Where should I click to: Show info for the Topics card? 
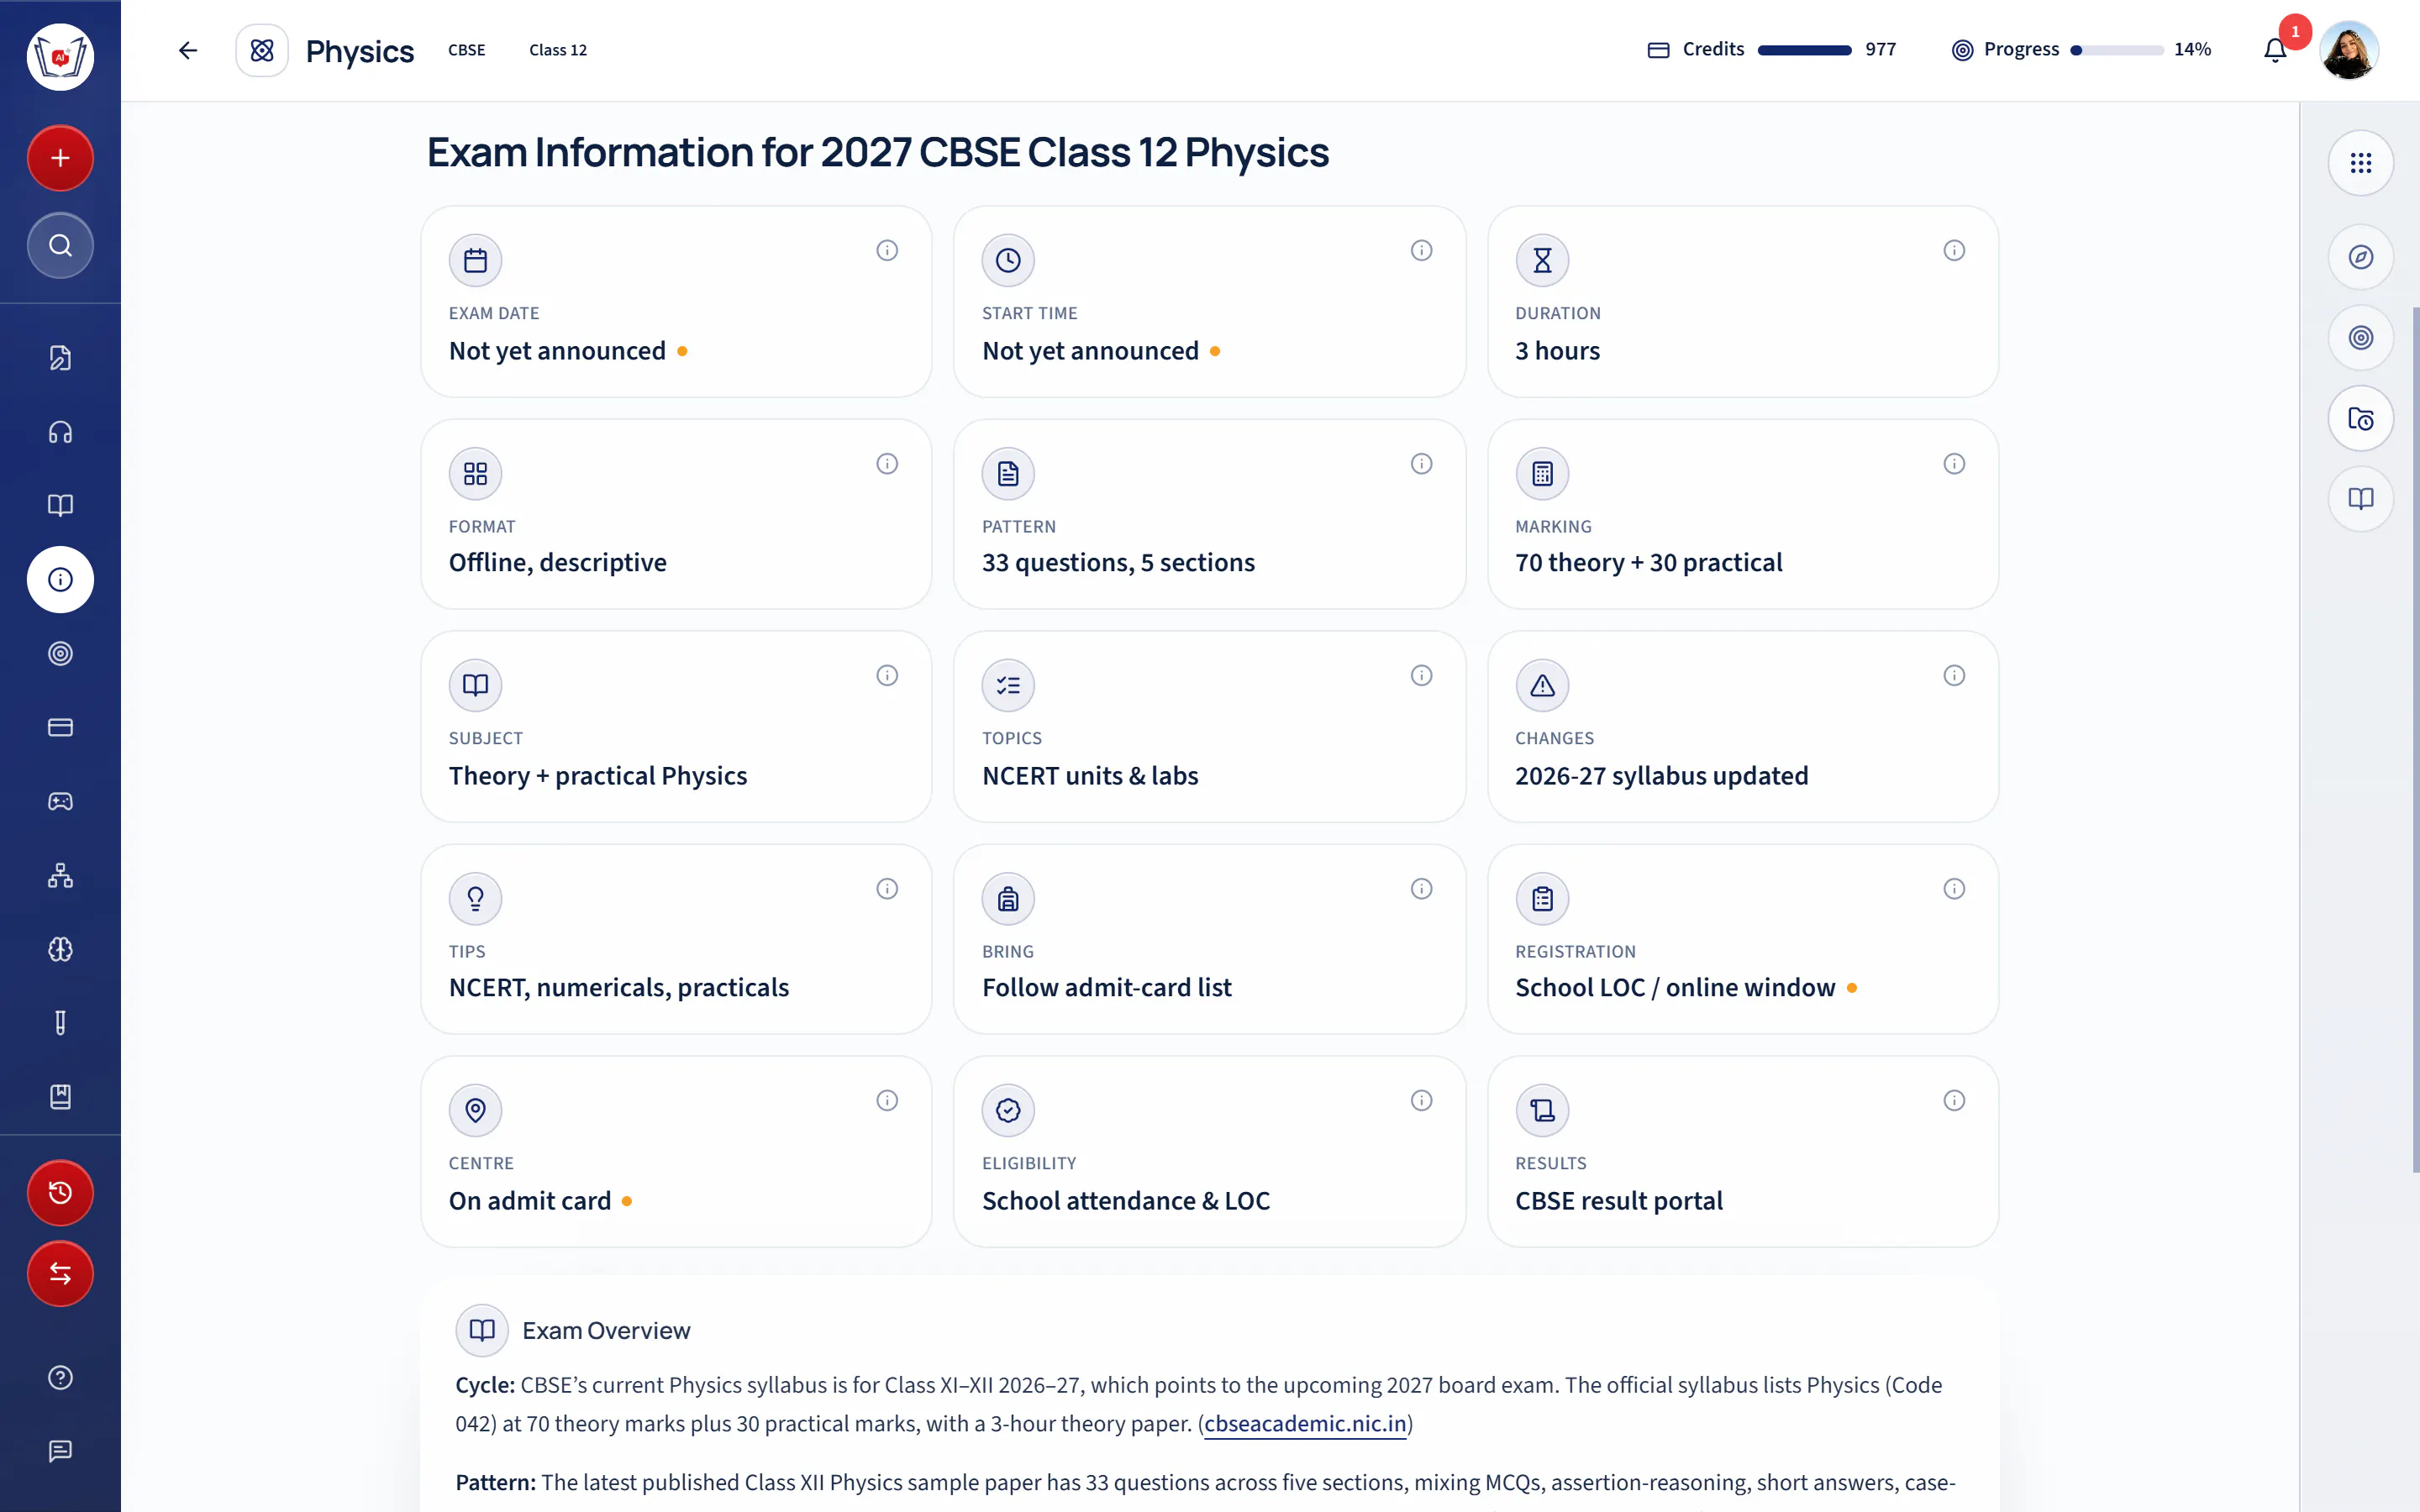[1421, 675]
